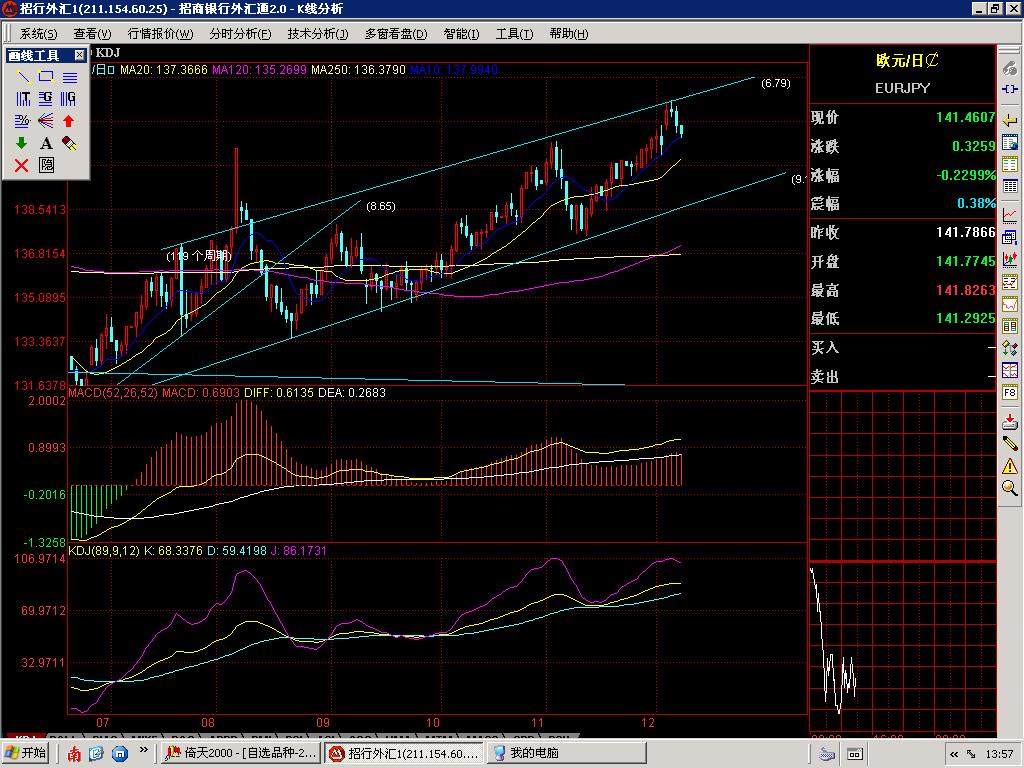
Task: Click the candlestick chart icon in right toolbar
Action: pyautogui.click(x=1010, y=259)
